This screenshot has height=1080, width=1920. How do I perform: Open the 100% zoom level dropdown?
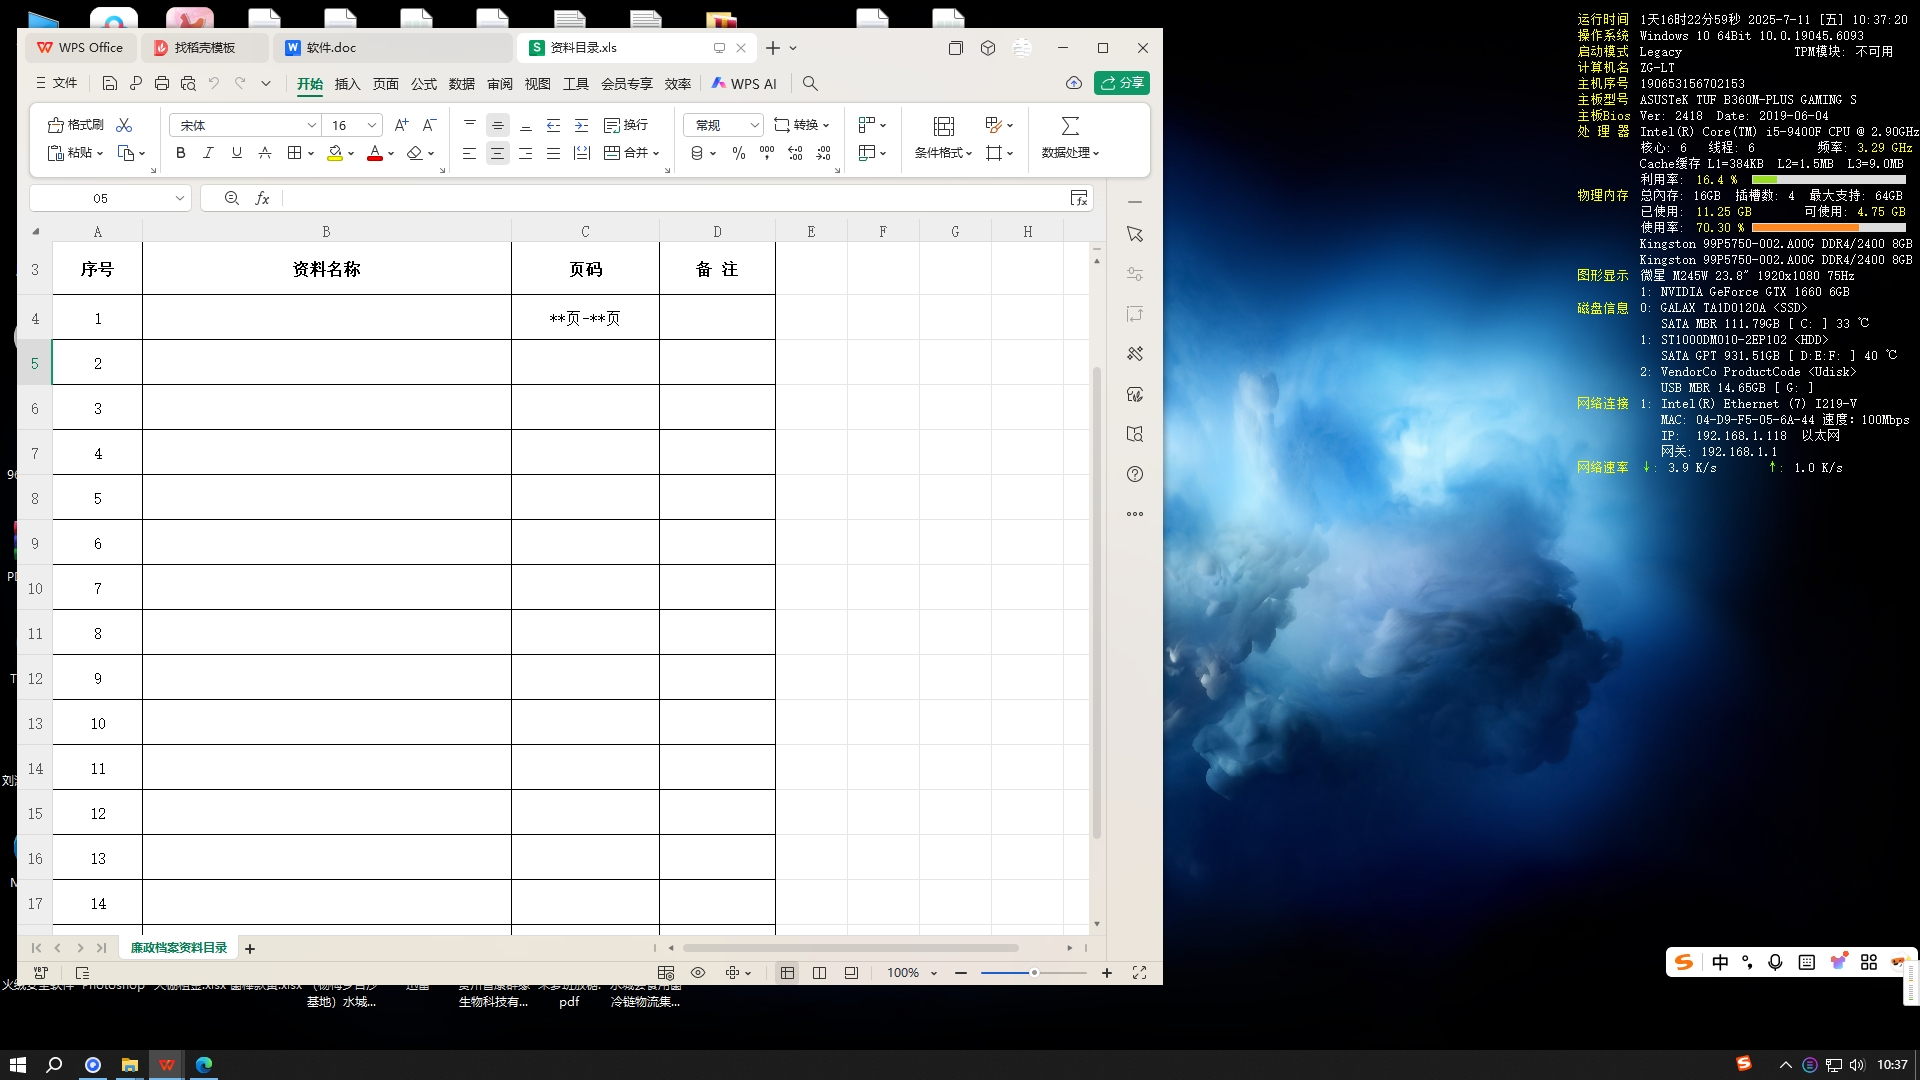pyautogui.click(x=912, y=973)
